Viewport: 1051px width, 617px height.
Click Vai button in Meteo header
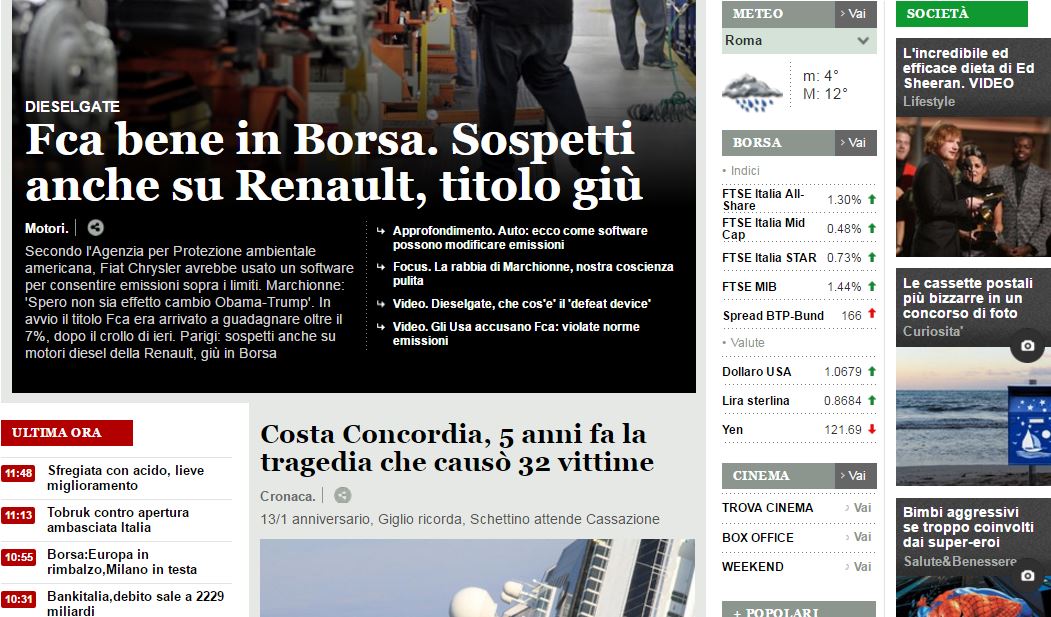(855, 14)
